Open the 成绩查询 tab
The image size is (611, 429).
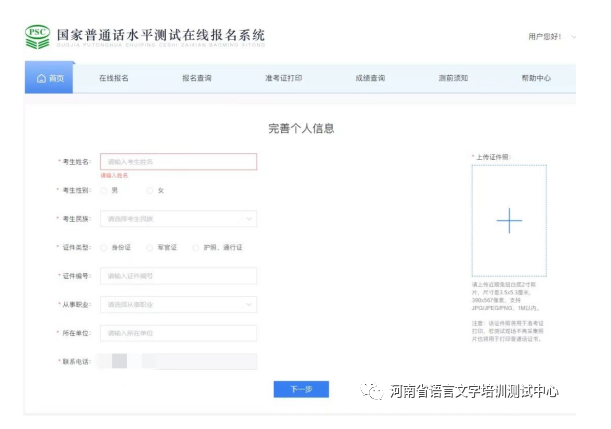coord(370,78)
